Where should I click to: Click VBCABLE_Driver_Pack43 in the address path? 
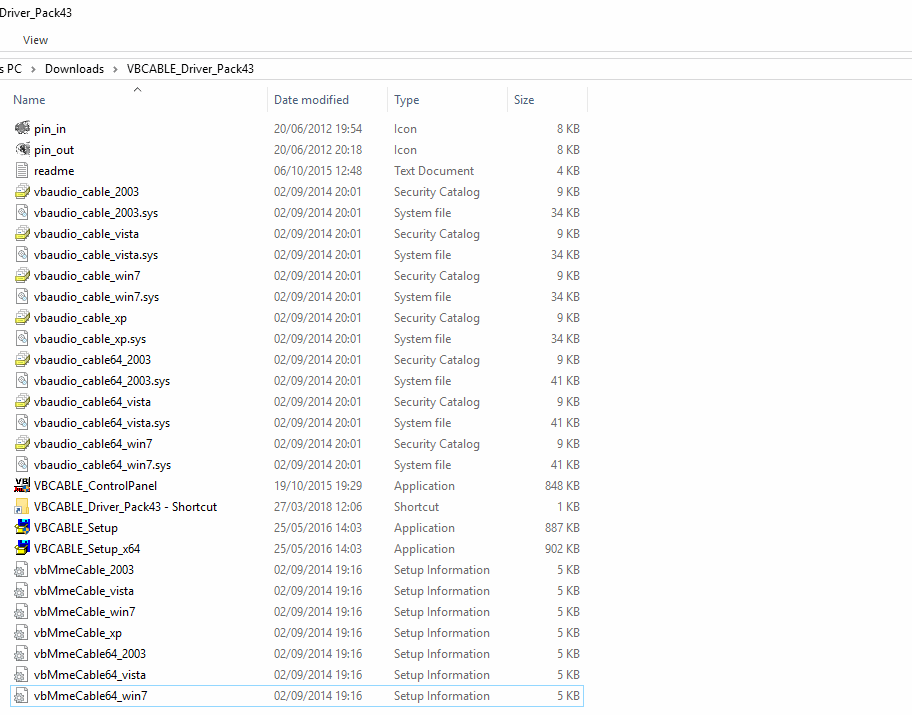coord(190,69)
